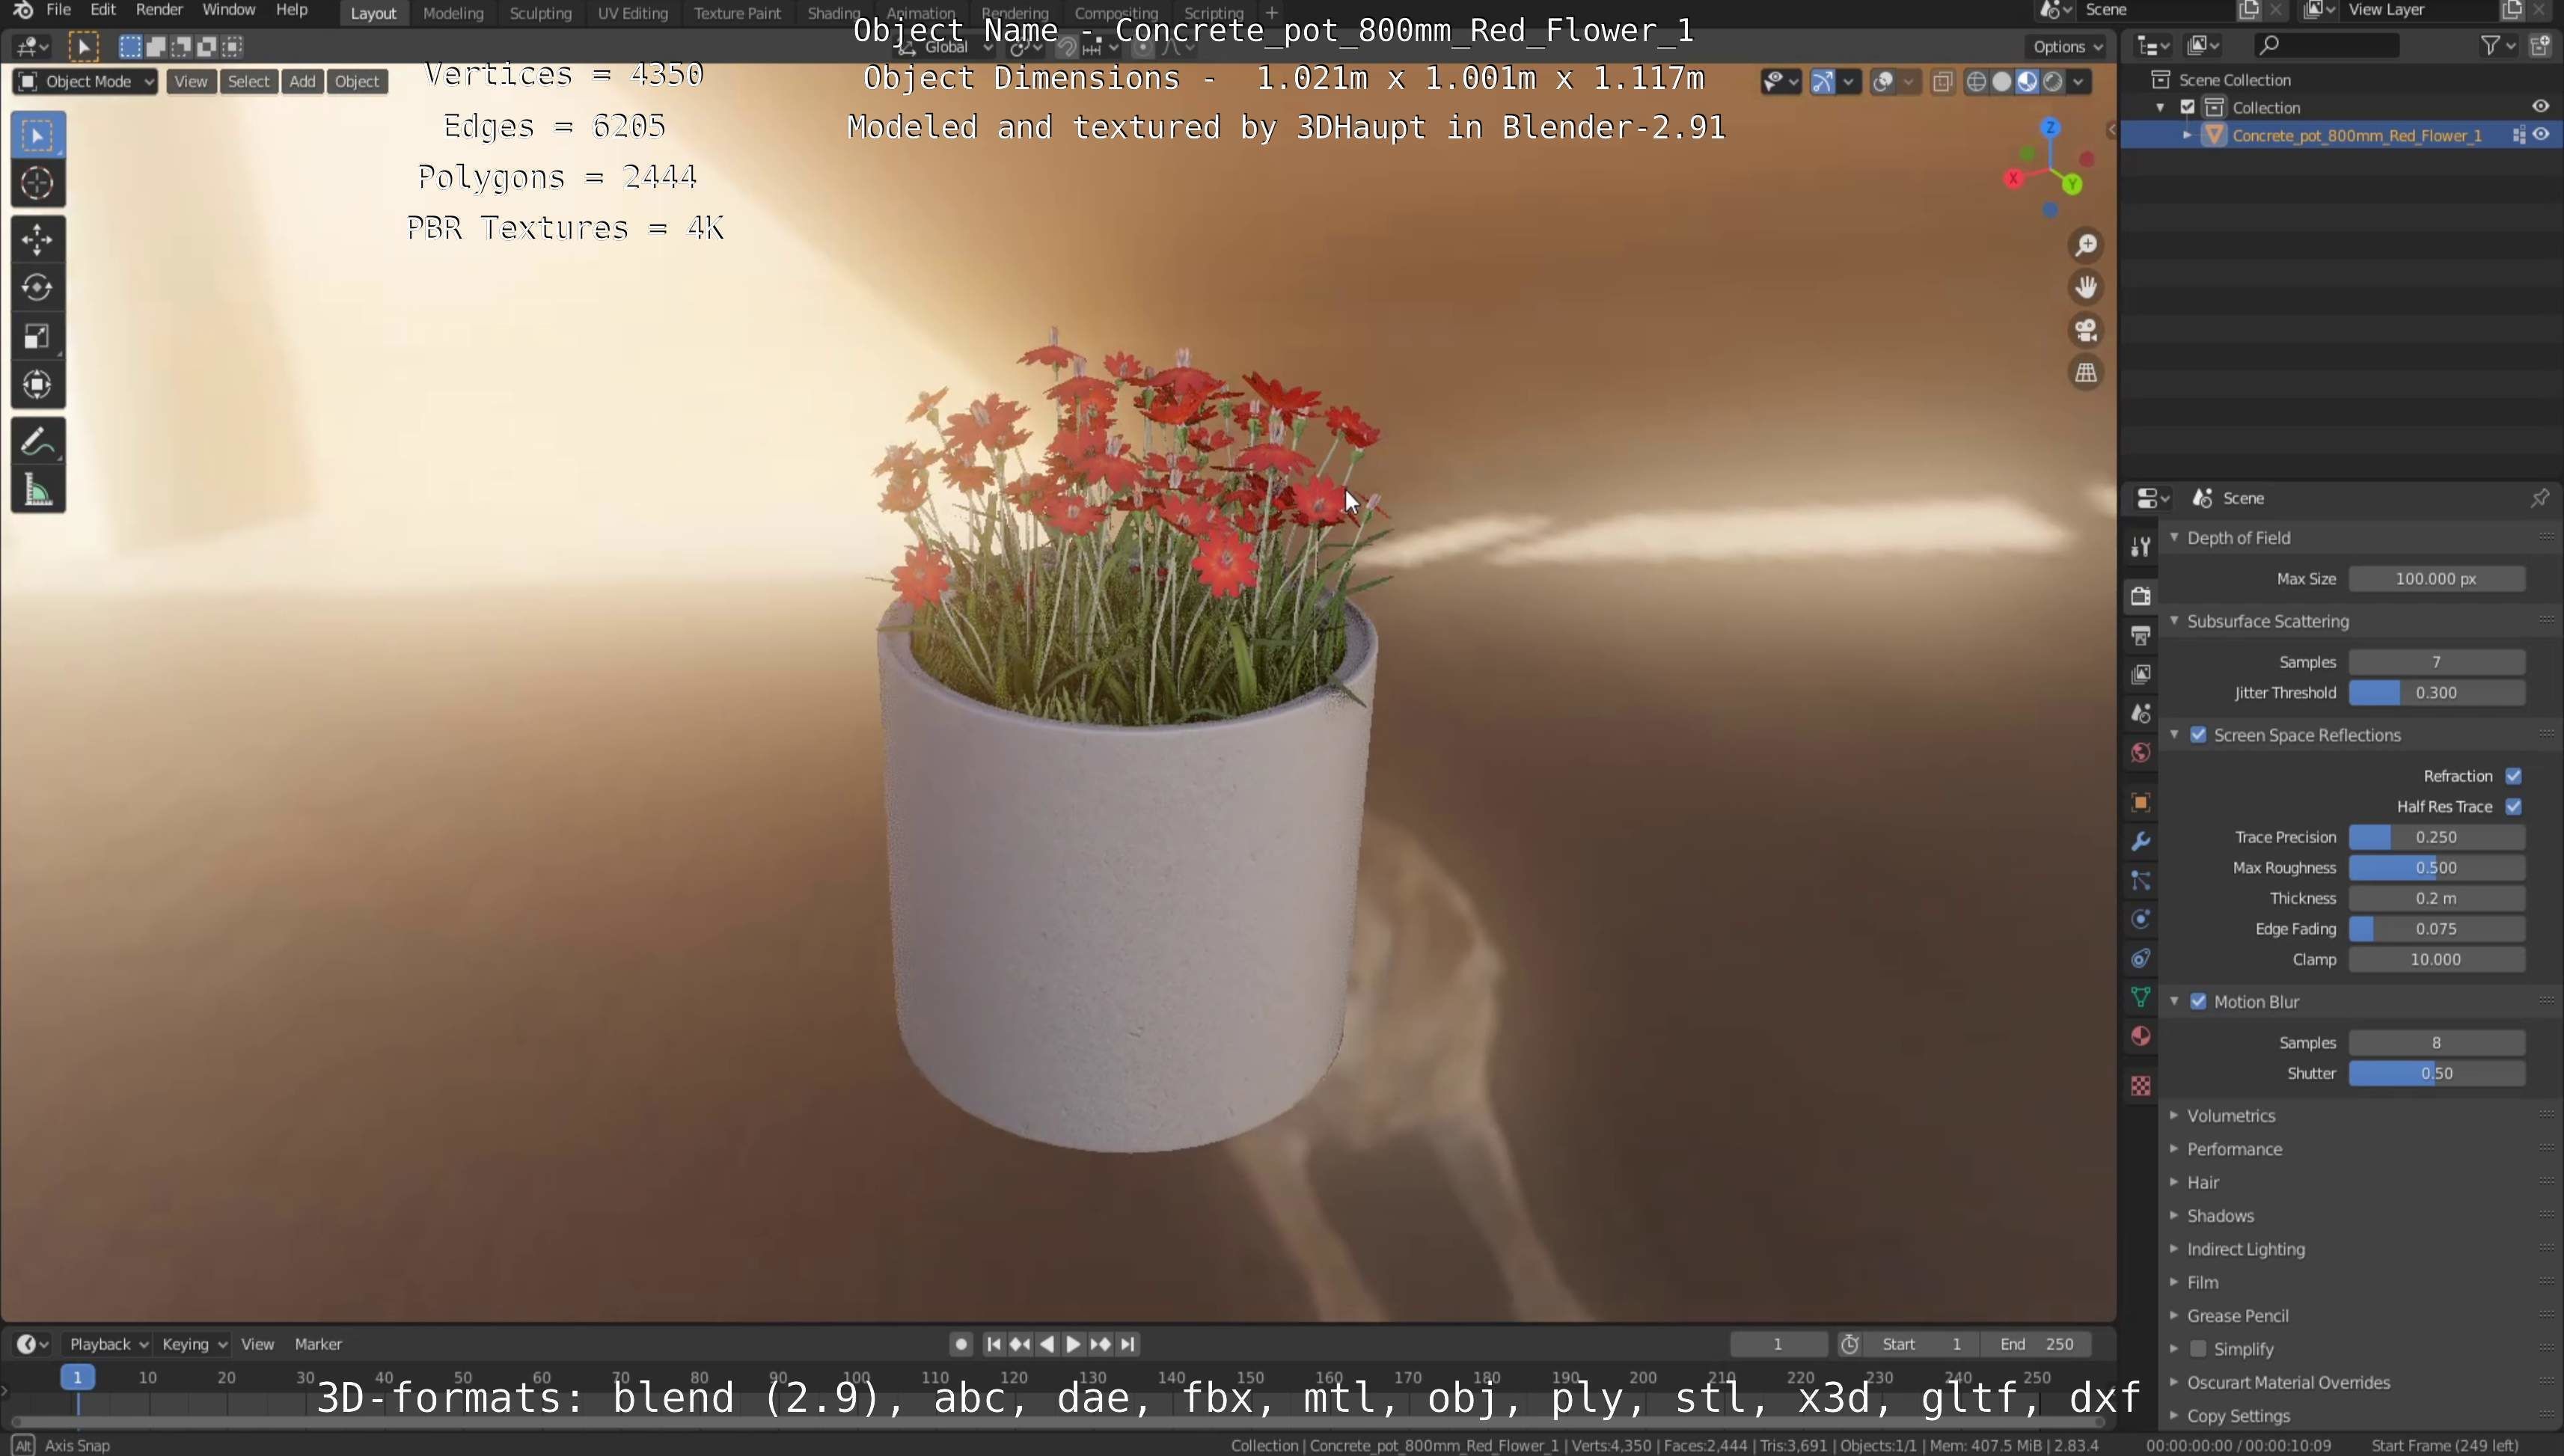Click the pan view hand icon
This screenshot has height=1456, width=2564.
pos(2086,288)
